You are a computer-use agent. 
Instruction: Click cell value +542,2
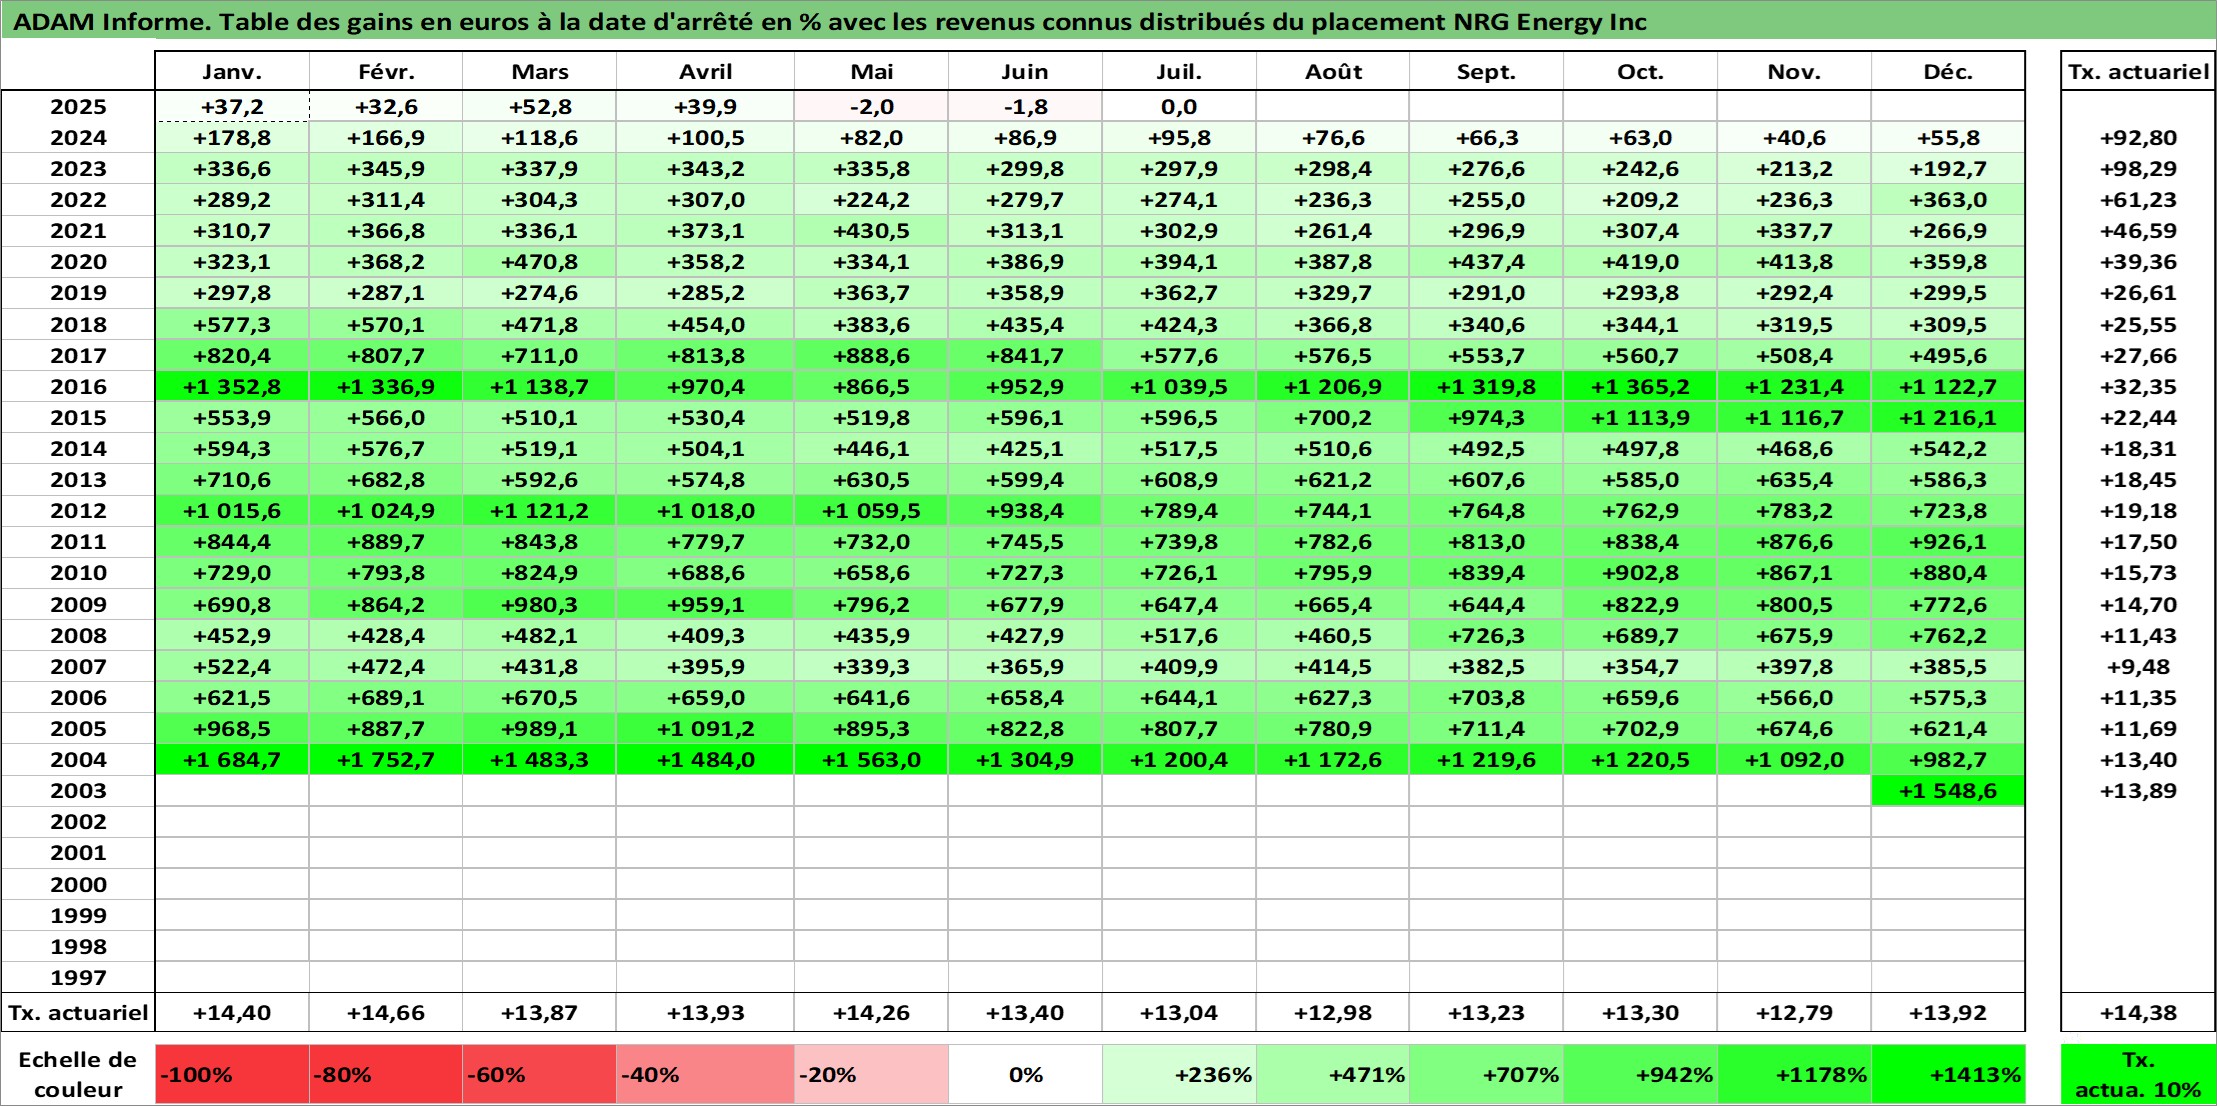tap(1948, 449)
